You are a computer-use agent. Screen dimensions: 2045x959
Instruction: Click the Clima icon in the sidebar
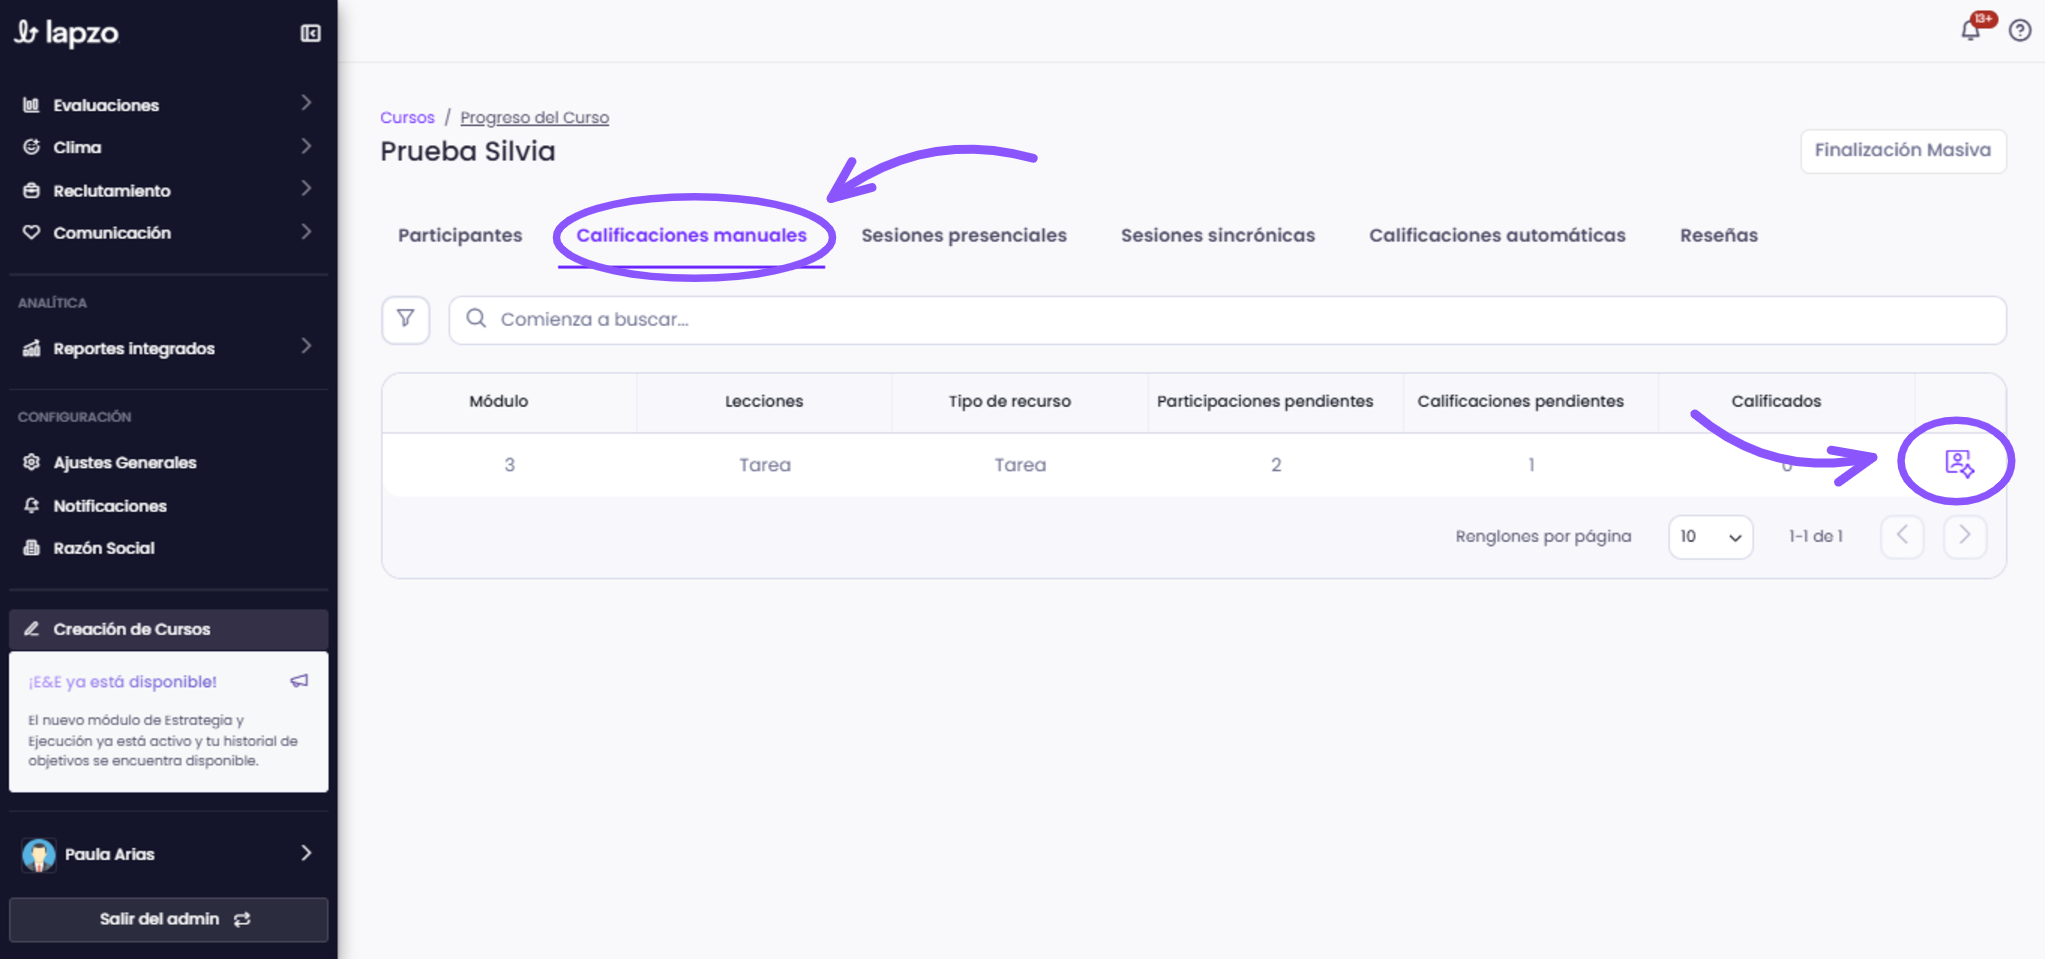[32, 147]
